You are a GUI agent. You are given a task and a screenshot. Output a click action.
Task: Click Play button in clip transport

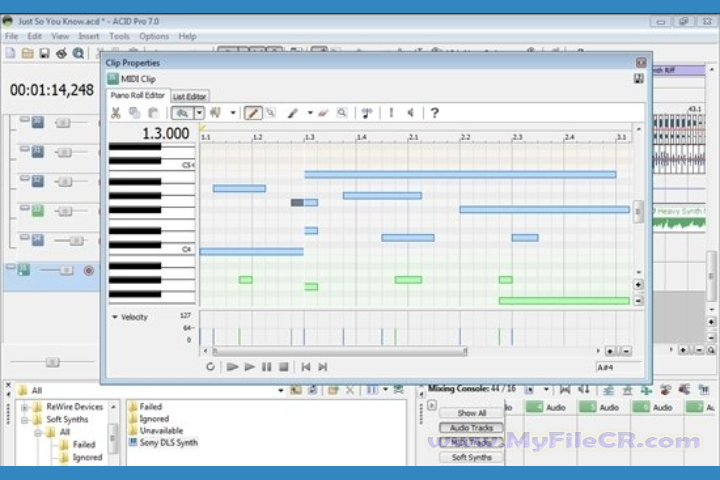(249, 367)
